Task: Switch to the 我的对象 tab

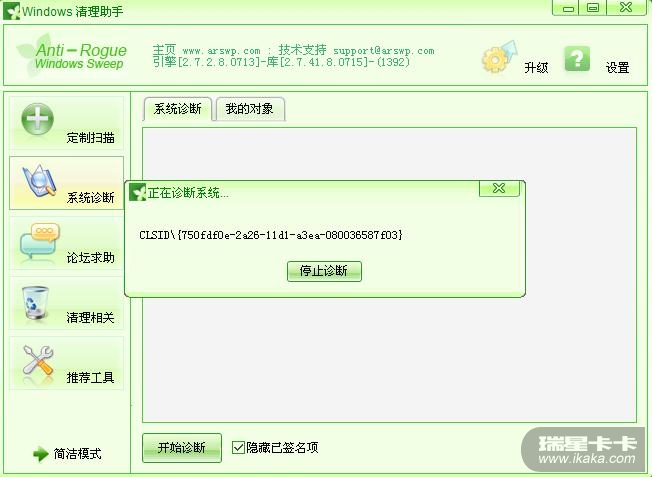Action: pos(249,109)
